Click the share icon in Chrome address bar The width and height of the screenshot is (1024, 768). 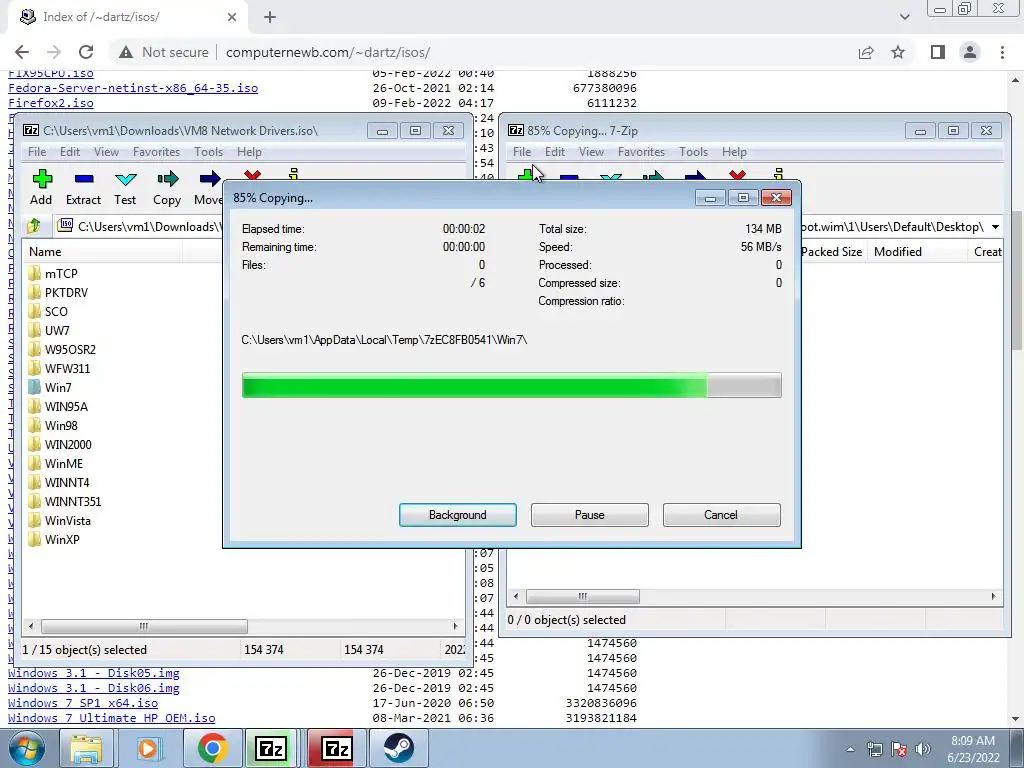point(866,52)
